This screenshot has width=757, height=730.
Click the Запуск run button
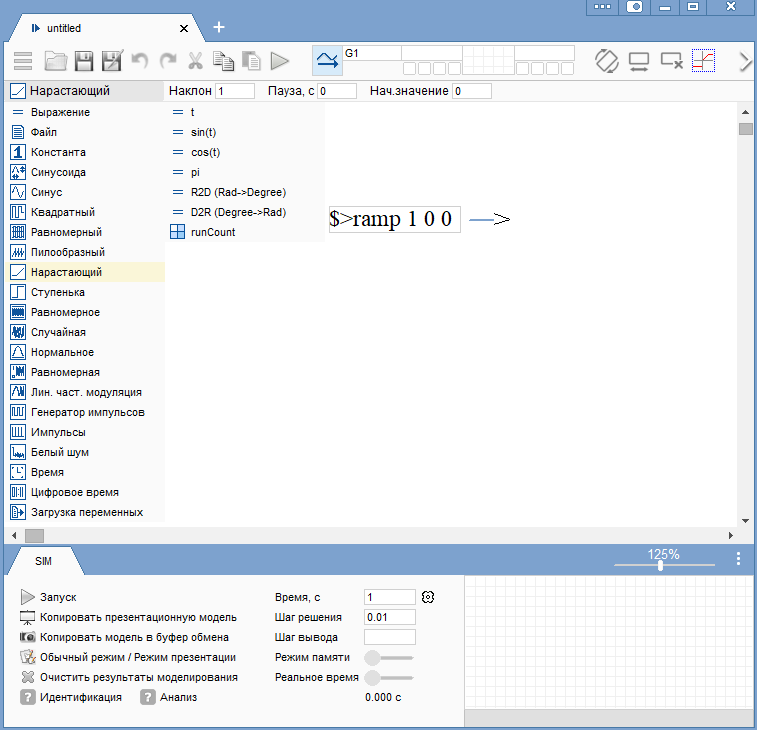coord(49,597)
